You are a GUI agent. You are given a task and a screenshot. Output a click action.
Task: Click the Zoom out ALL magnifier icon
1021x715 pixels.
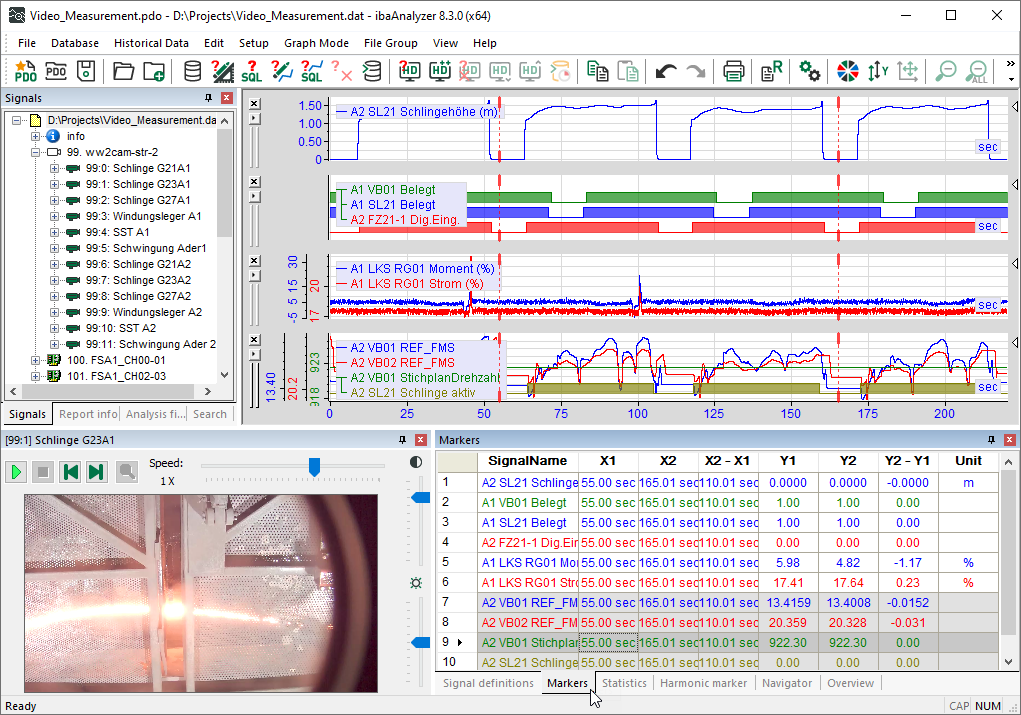coord(978,71)
